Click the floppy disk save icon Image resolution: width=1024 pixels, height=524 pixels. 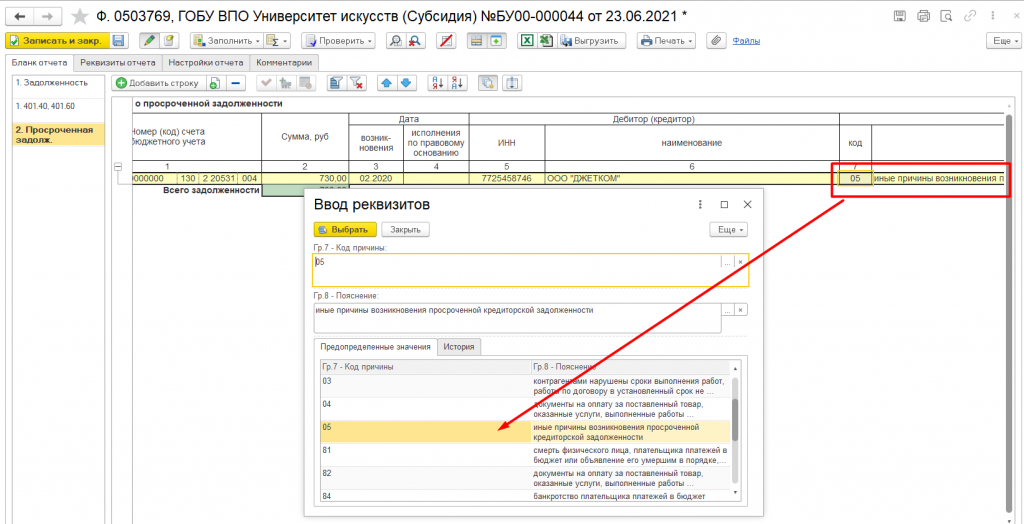pyautogui.click(x=118, y=41)
